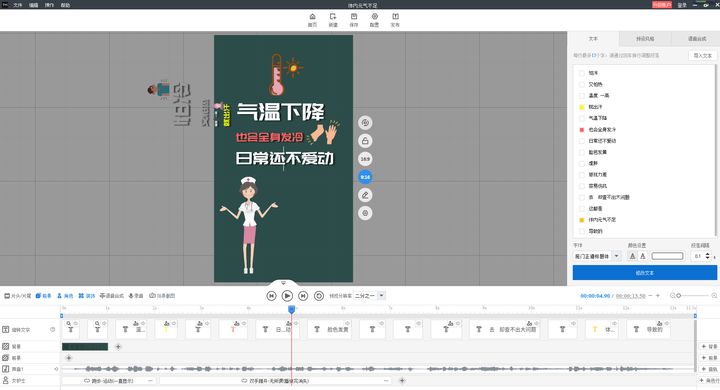Switch to the first Text tab
Viewport: 720px width, 390px height.
coord(593,39)
